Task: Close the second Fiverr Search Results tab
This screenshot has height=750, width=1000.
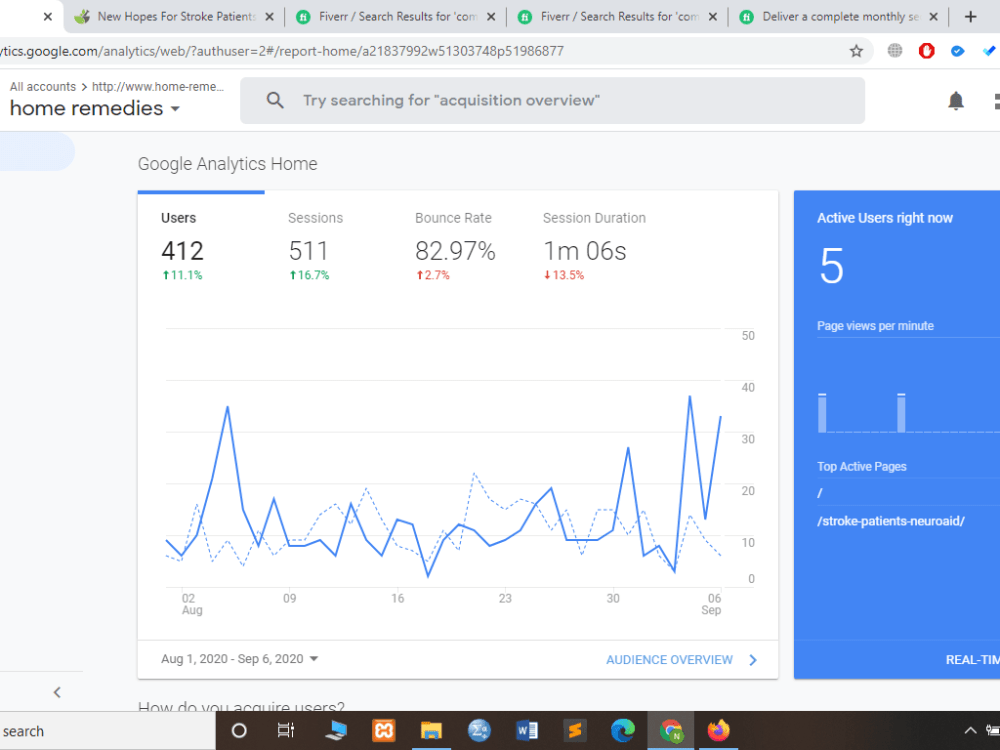Action: coord(712,17)
